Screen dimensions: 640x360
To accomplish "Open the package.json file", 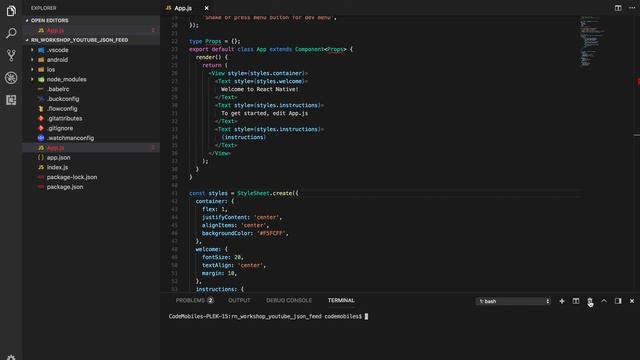I will (x=65, y=187).
